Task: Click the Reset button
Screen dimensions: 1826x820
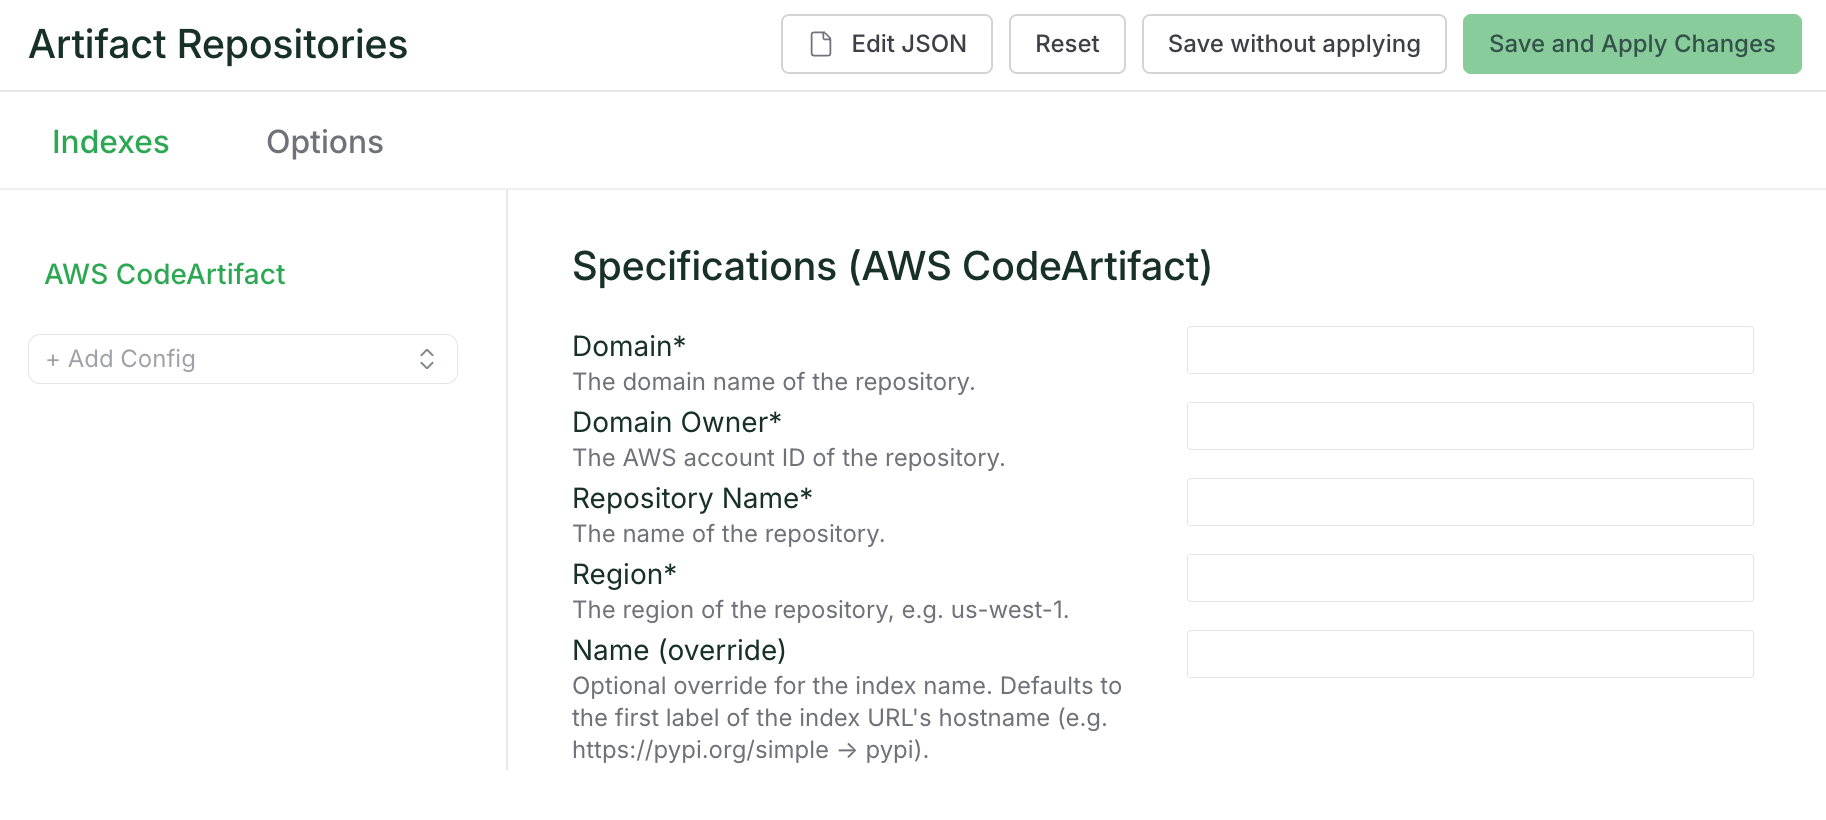Action: pos(1067,44)
